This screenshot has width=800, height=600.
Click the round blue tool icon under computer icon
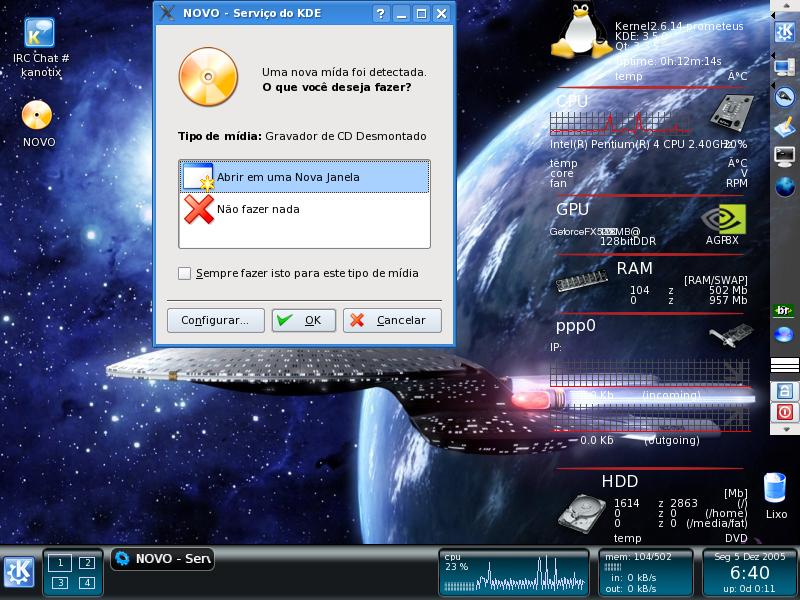click(x=784, y=96)
